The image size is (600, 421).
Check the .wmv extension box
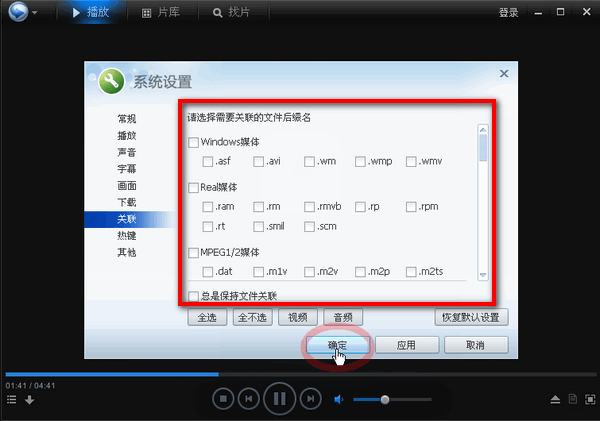click(411, 162)
